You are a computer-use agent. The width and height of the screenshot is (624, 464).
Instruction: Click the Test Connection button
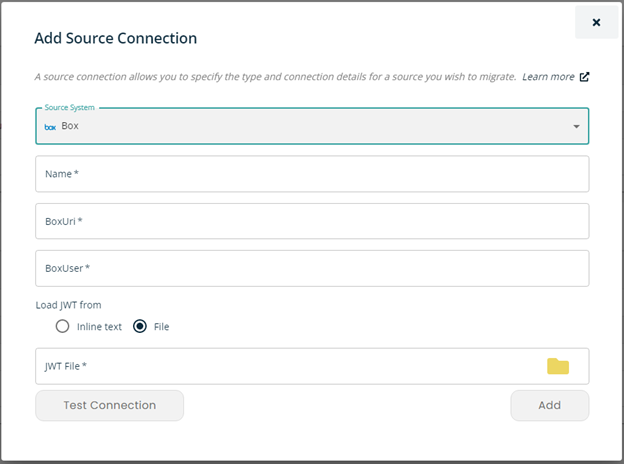point(109,405)
